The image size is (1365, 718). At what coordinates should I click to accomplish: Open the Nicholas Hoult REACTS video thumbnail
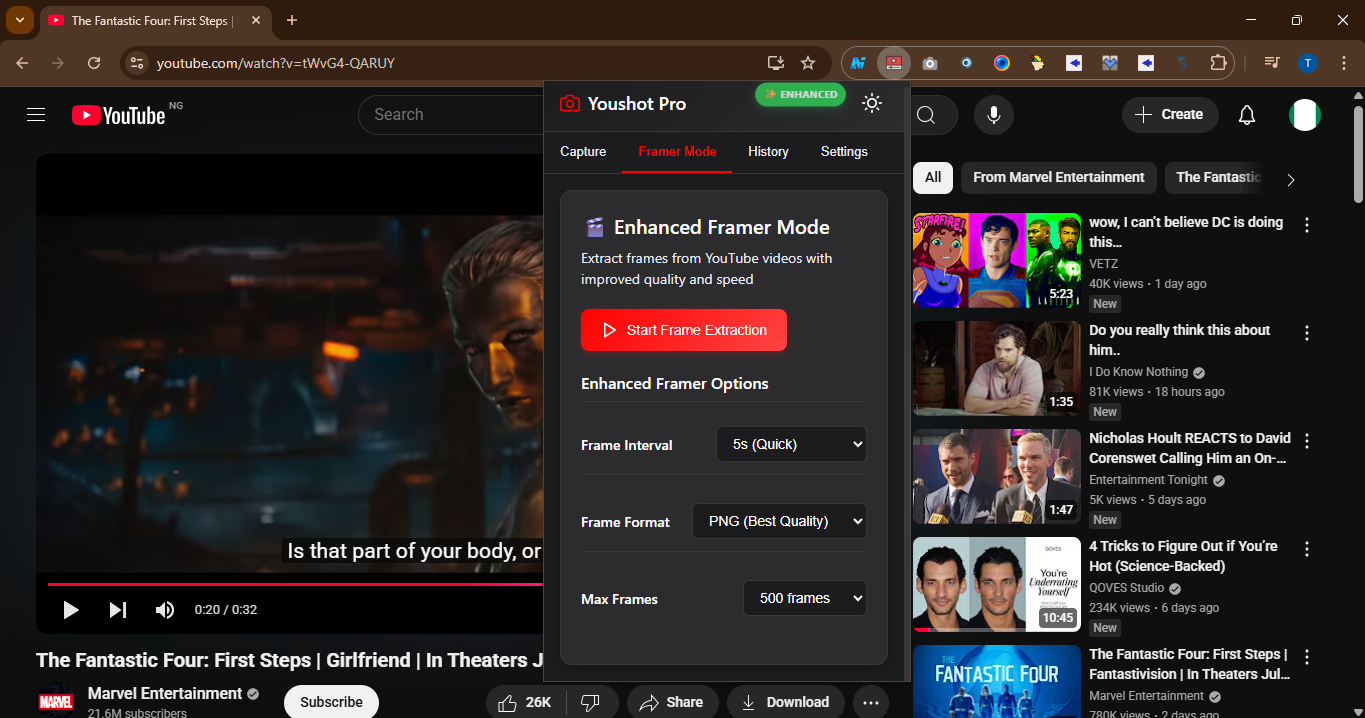point(997,476)
